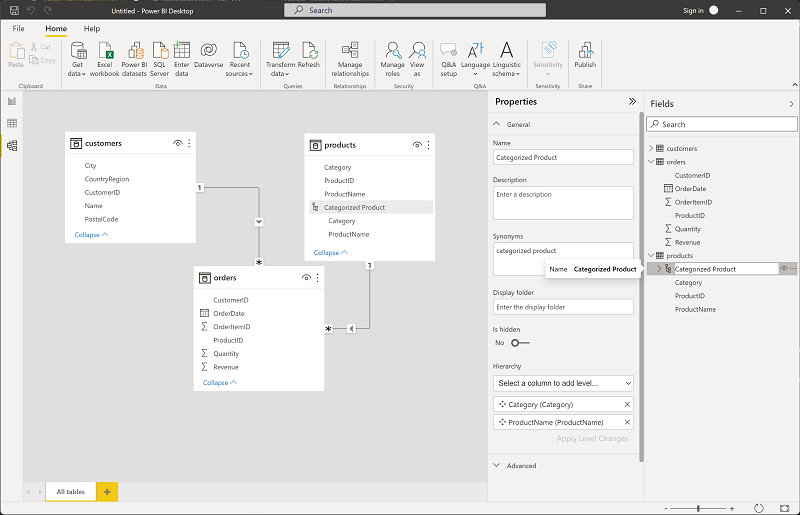The width and height of the screenshot is (800, 515).
Task: Click the title bar Search box
Action: pyautogui.click(x=415, y=10)
